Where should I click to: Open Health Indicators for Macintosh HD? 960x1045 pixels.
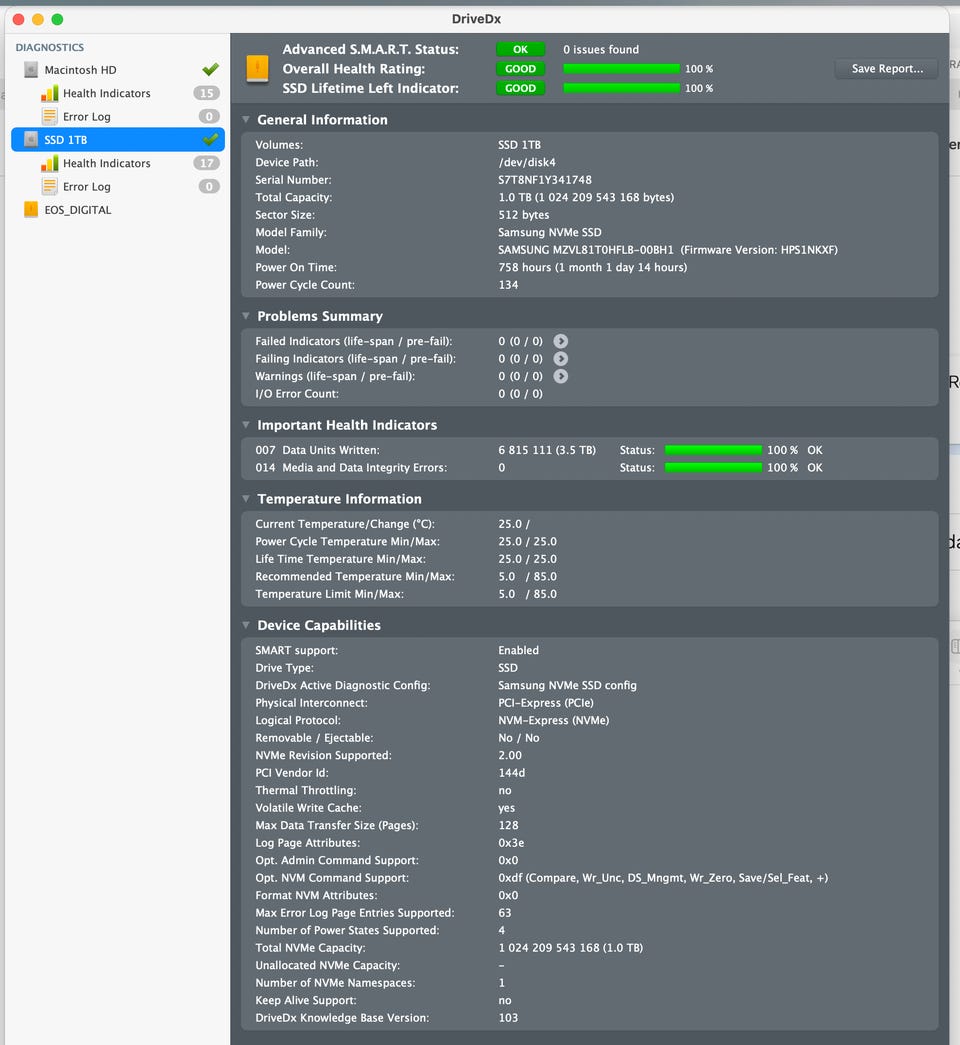[x=118, y=93]
